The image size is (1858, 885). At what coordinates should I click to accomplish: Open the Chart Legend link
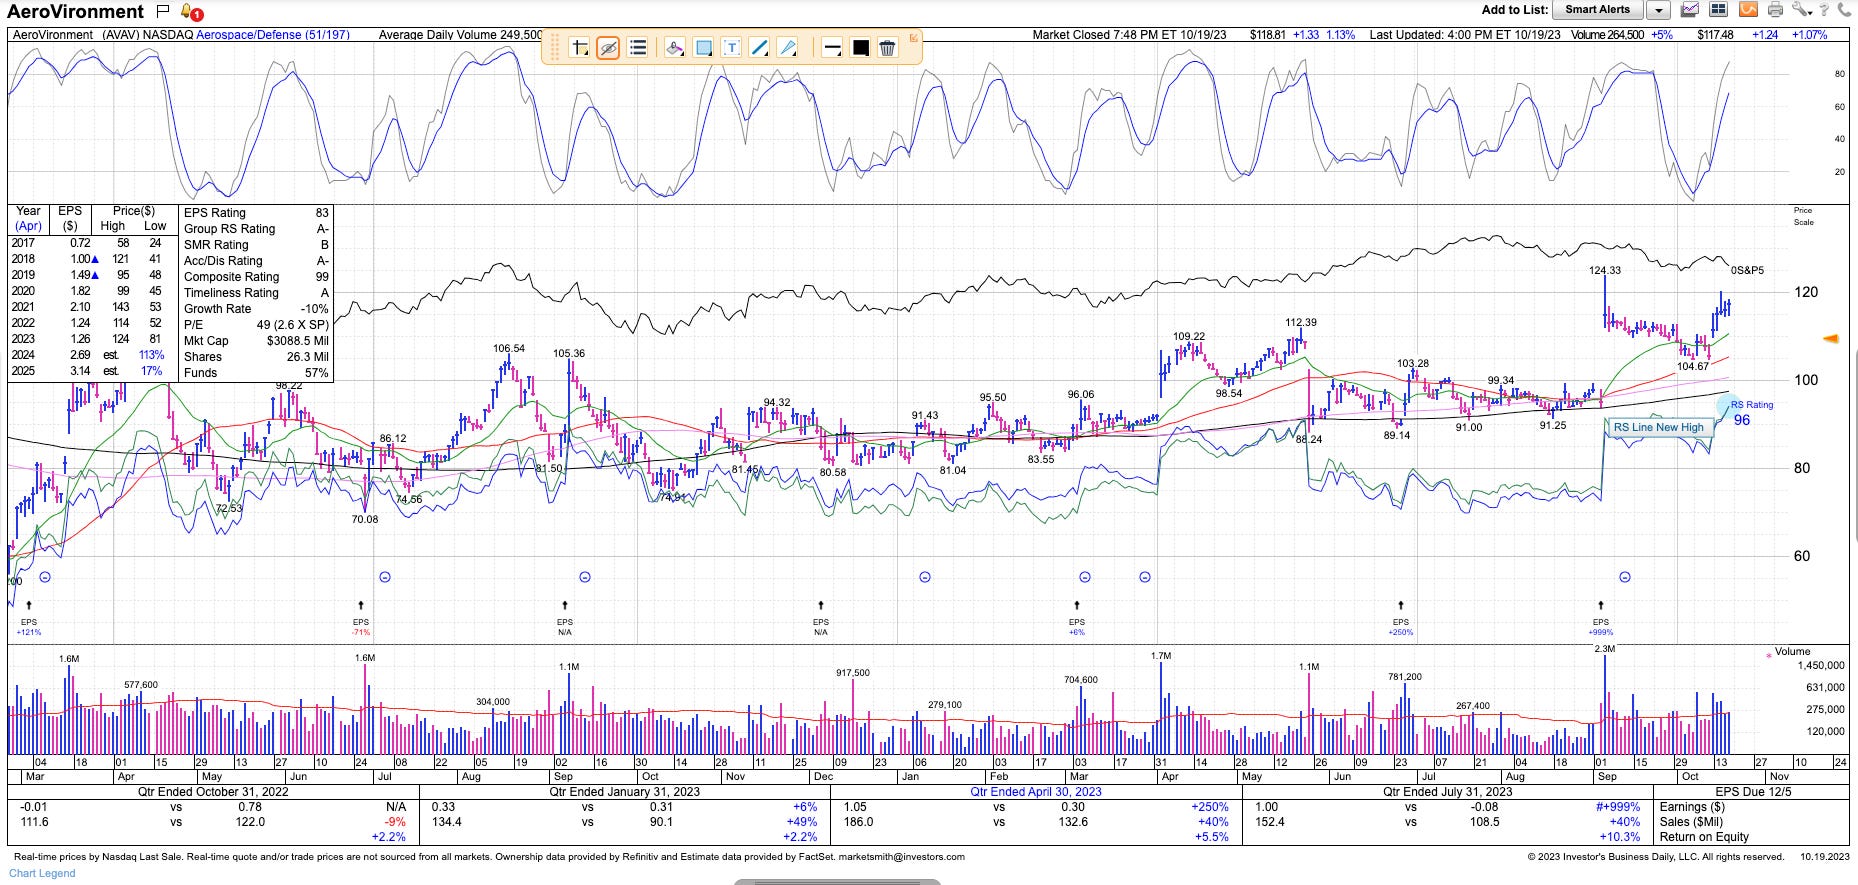click(42, 873)
